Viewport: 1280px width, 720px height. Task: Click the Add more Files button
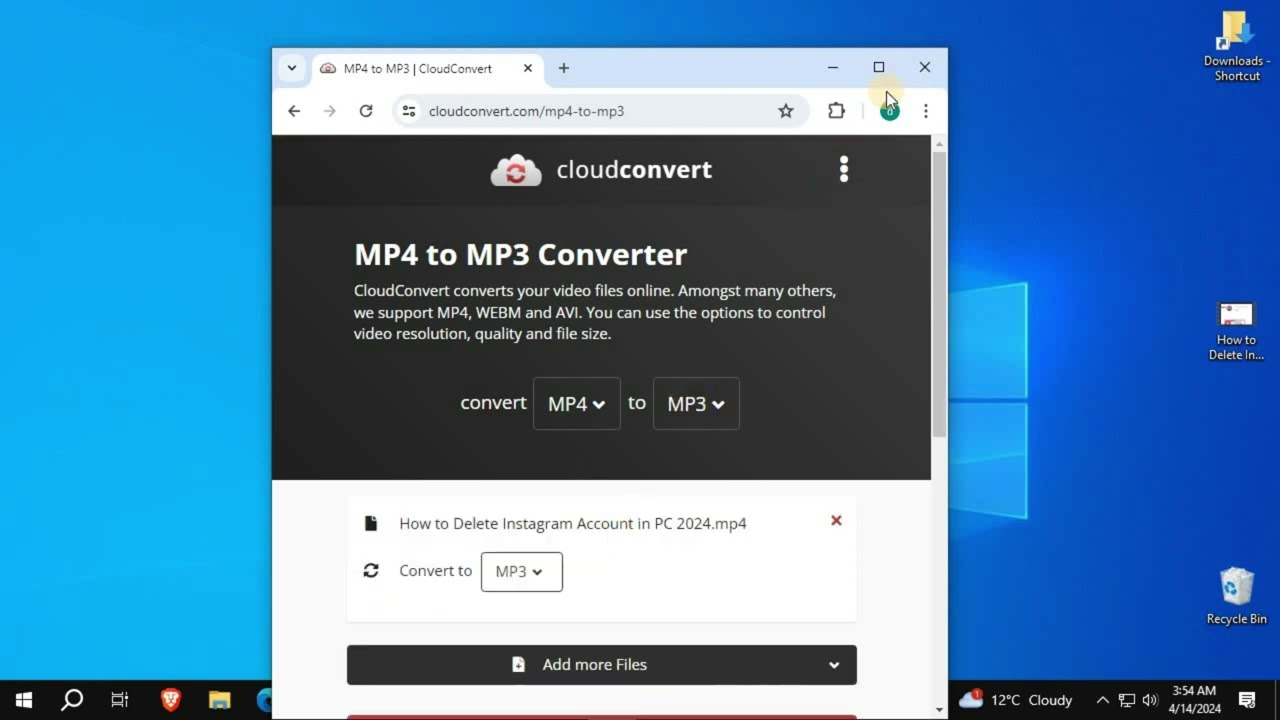[x=602, y=665]
